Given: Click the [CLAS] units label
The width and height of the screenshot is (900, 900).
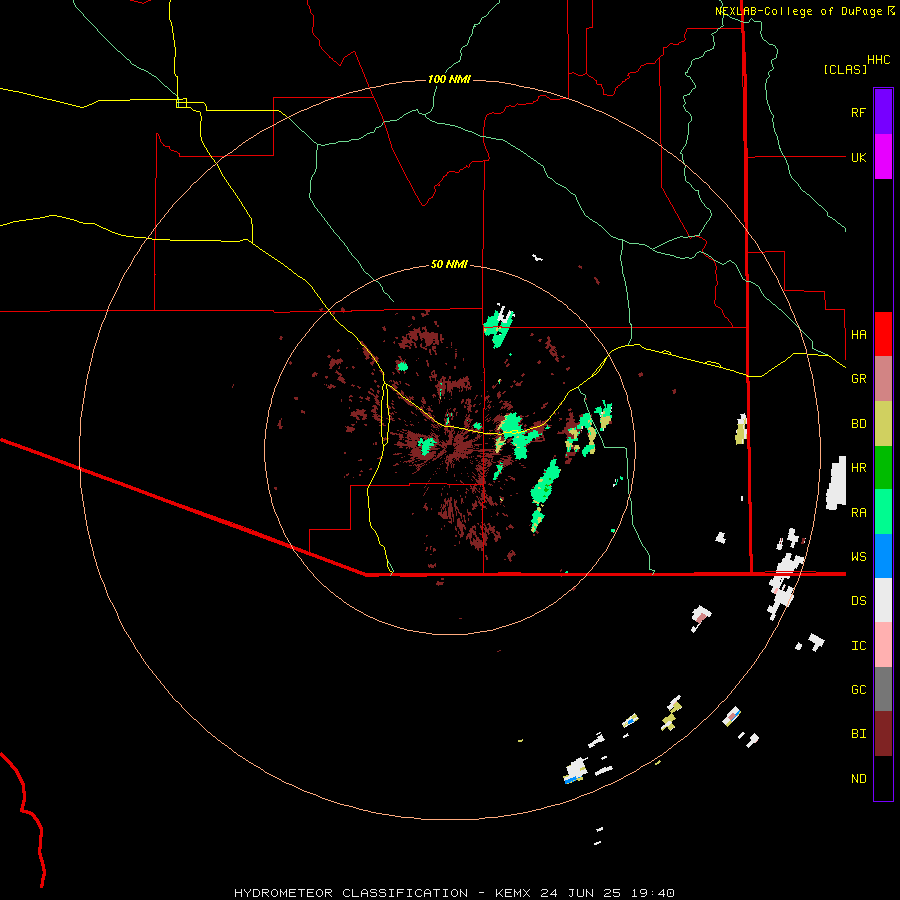Looking at the screenshot, I should [845, 69].
